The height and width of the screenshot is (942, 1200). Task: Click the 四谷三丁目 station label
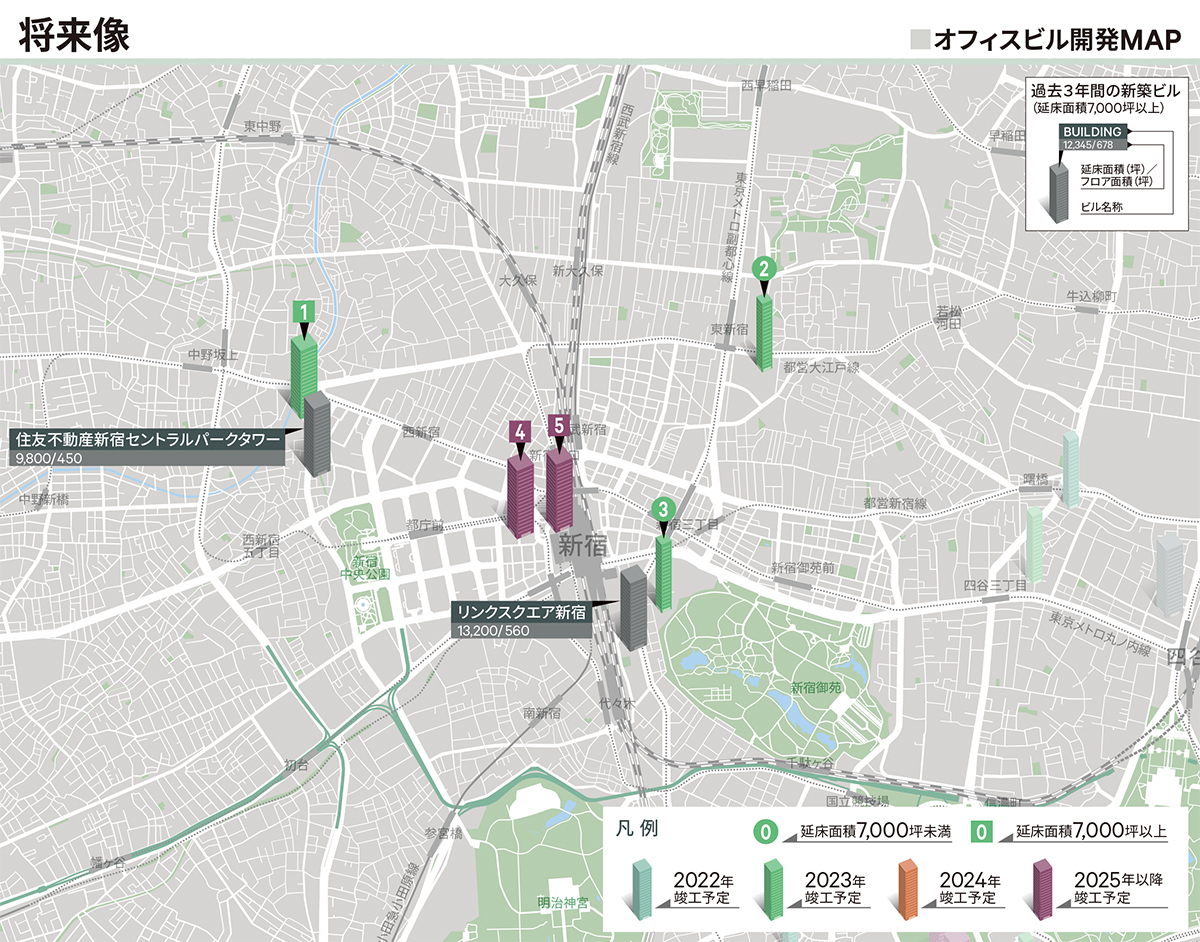click(996, 584)
